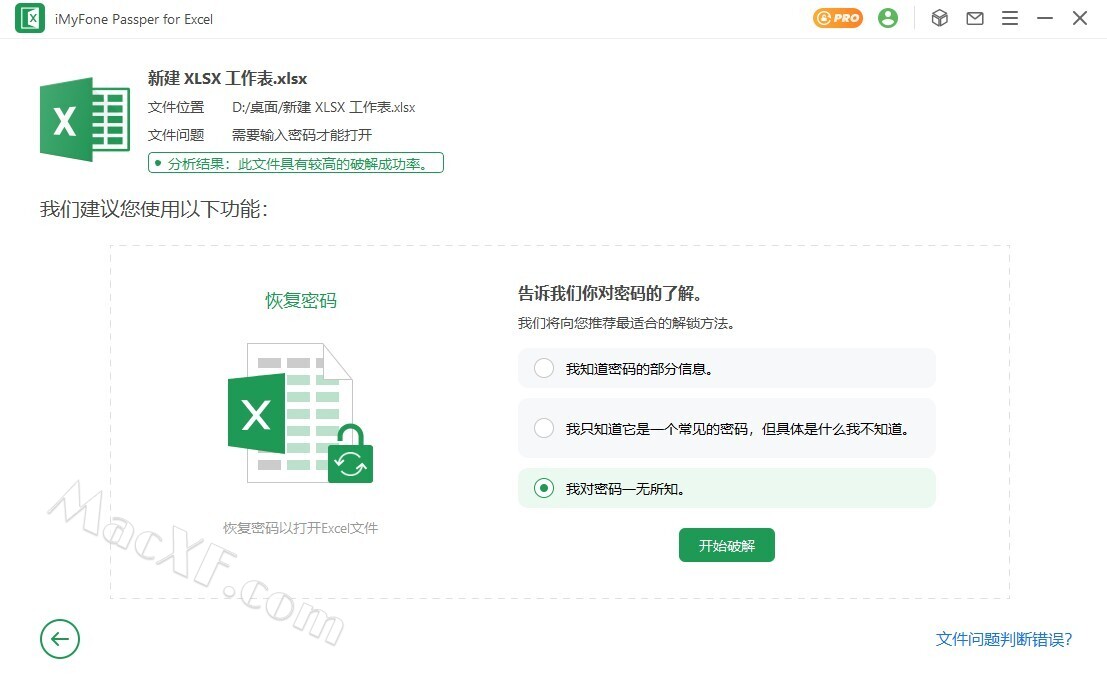Click the large Excel file icon
This screenshot has width=1107, height=677.
[x=85, y=119]
